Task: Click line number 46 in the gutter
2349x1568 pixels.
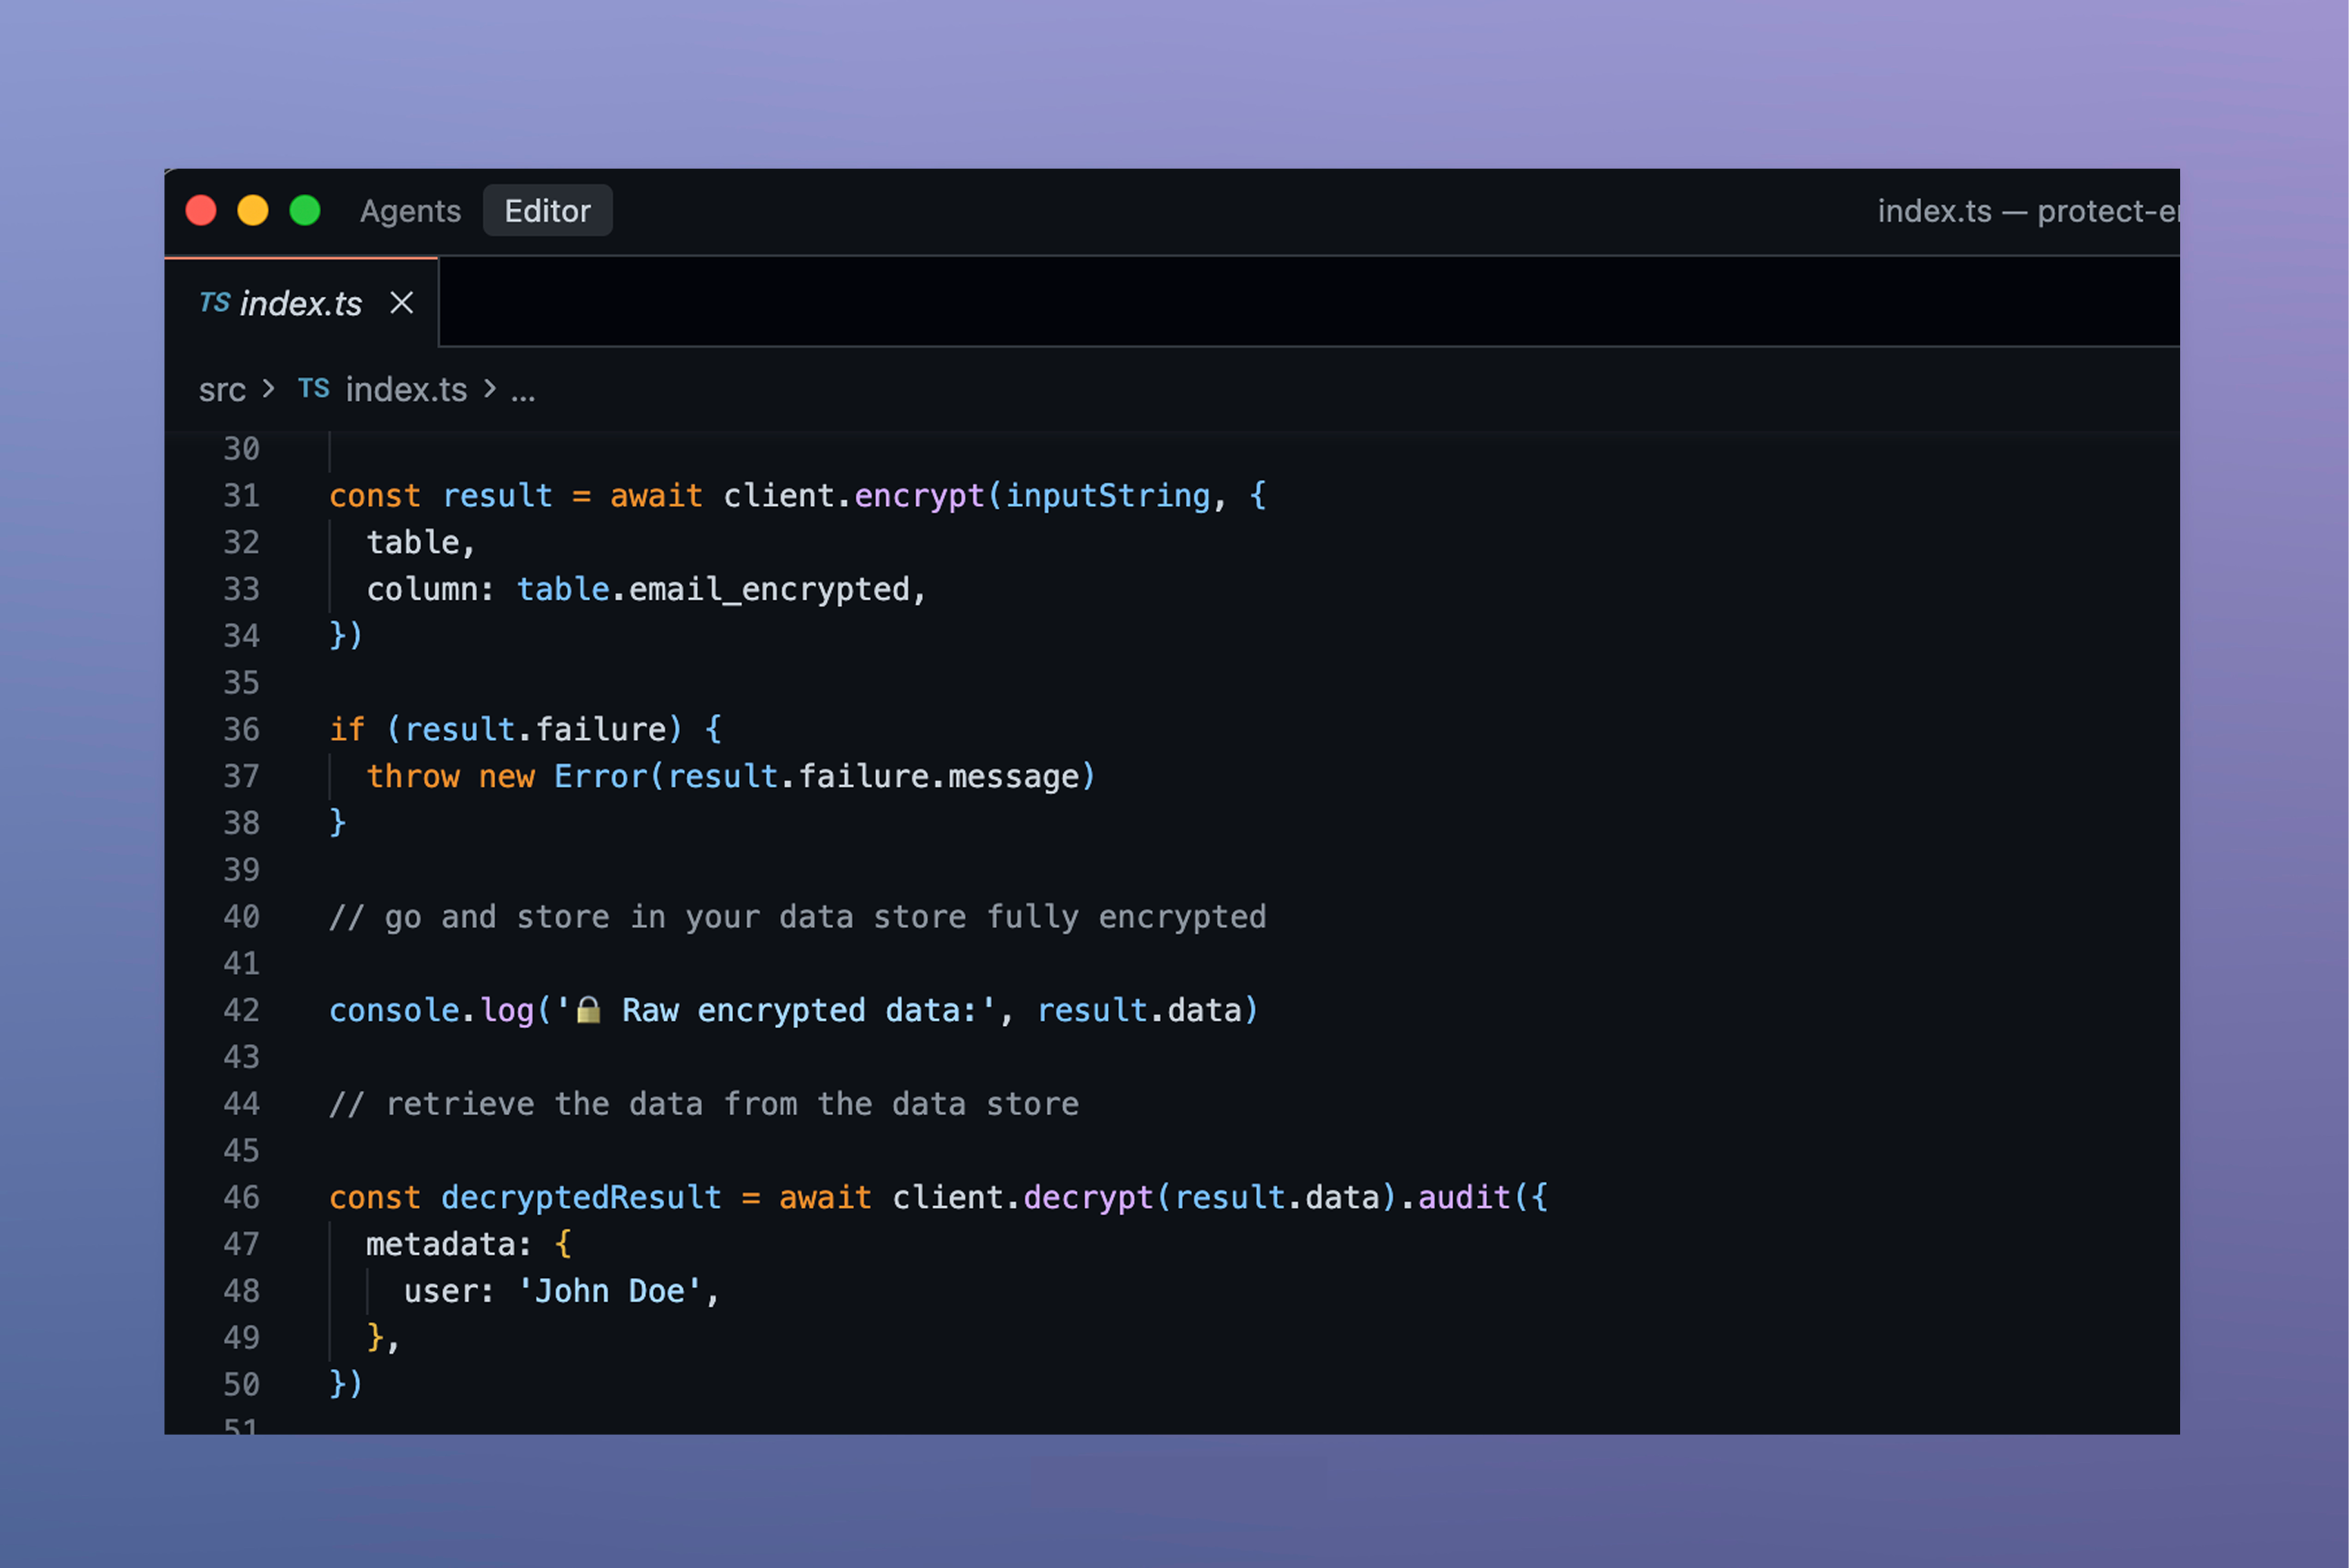Action: pos(241,1197)
